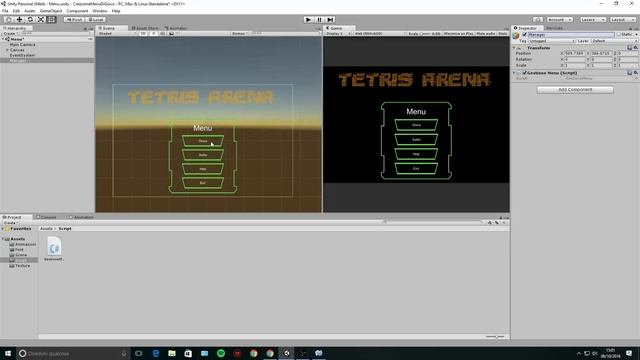Toggle Mute audio in Game view

click(x=485, y=33)
